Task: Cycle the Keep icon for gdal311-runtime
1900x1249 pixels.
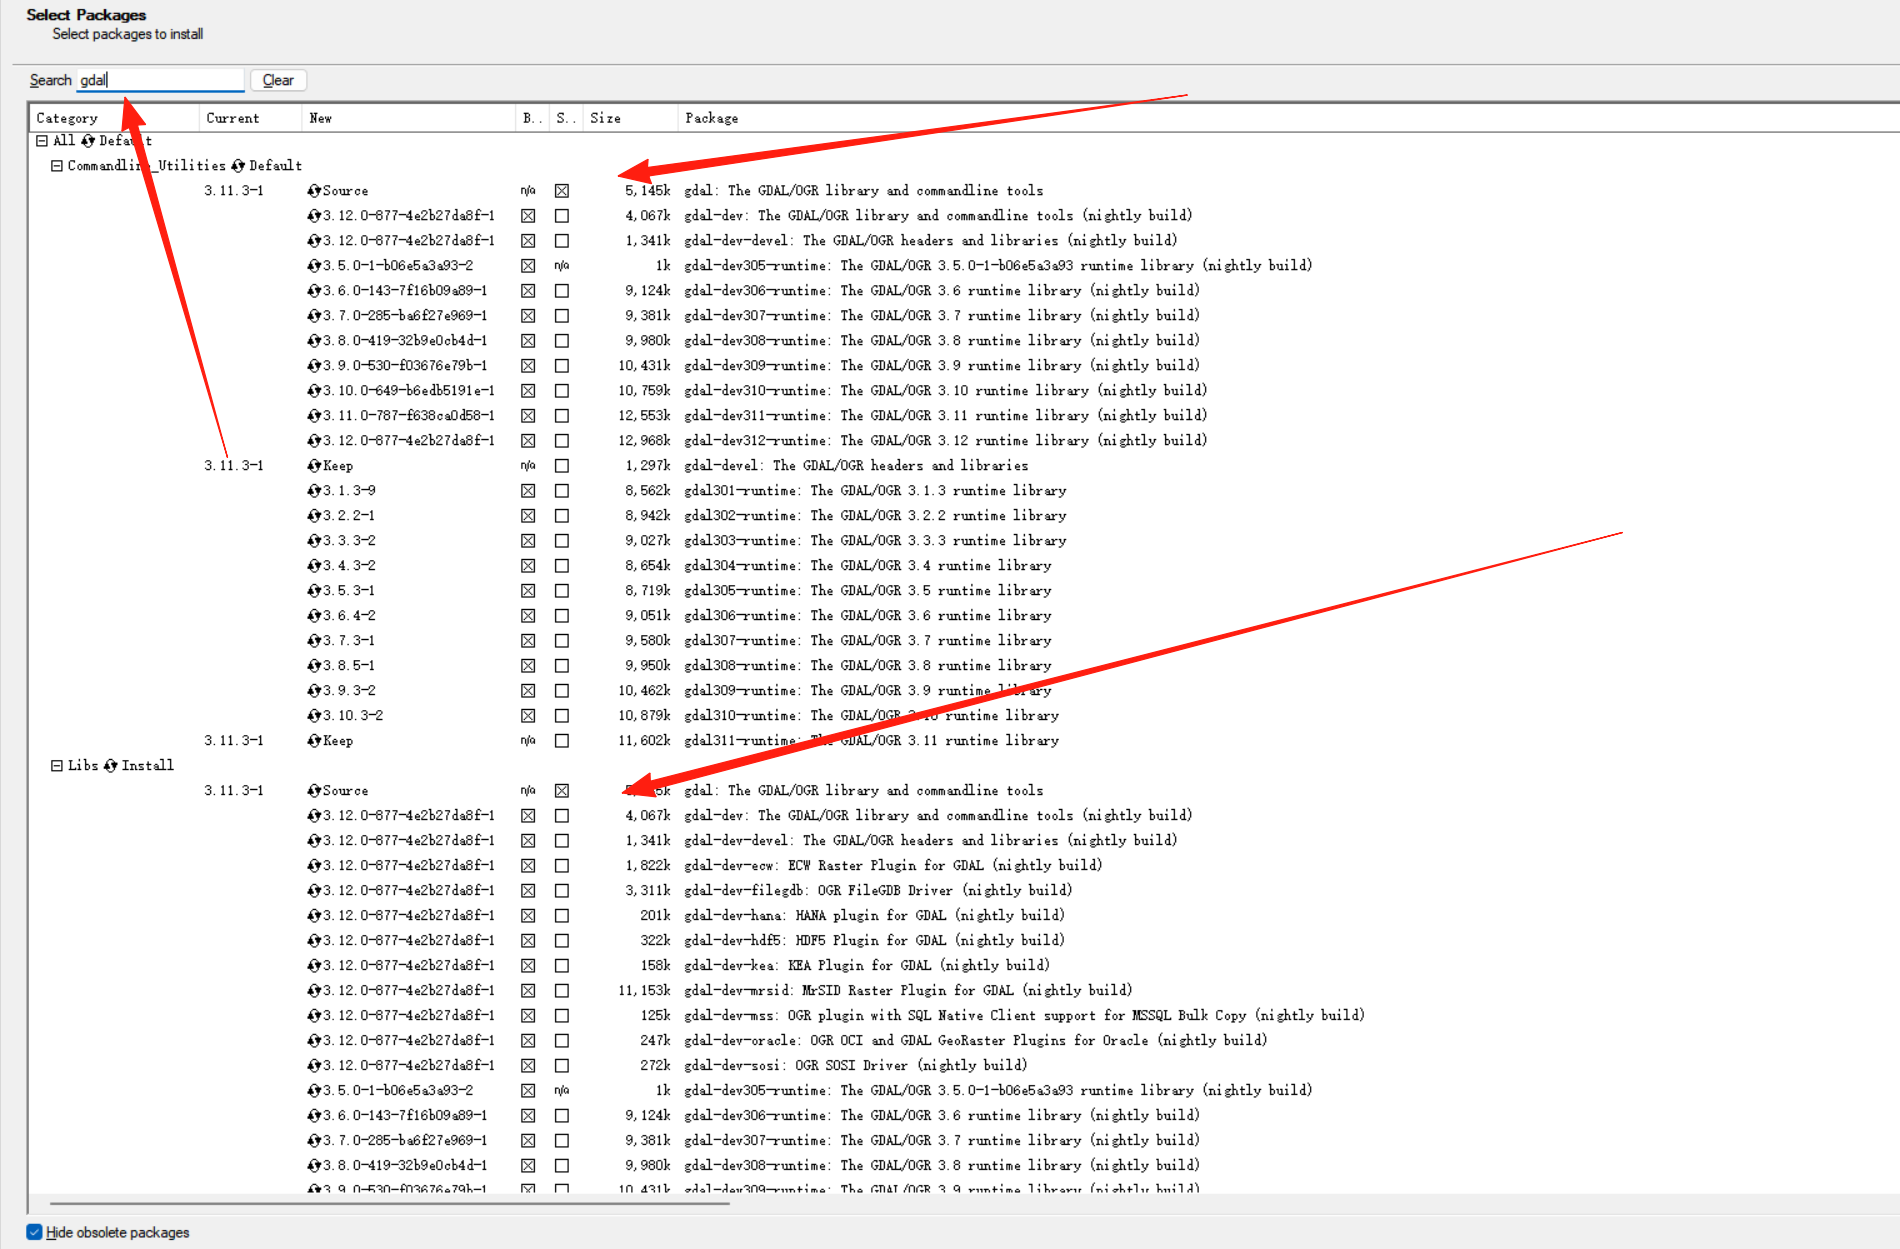Action: tap(314, 741)
